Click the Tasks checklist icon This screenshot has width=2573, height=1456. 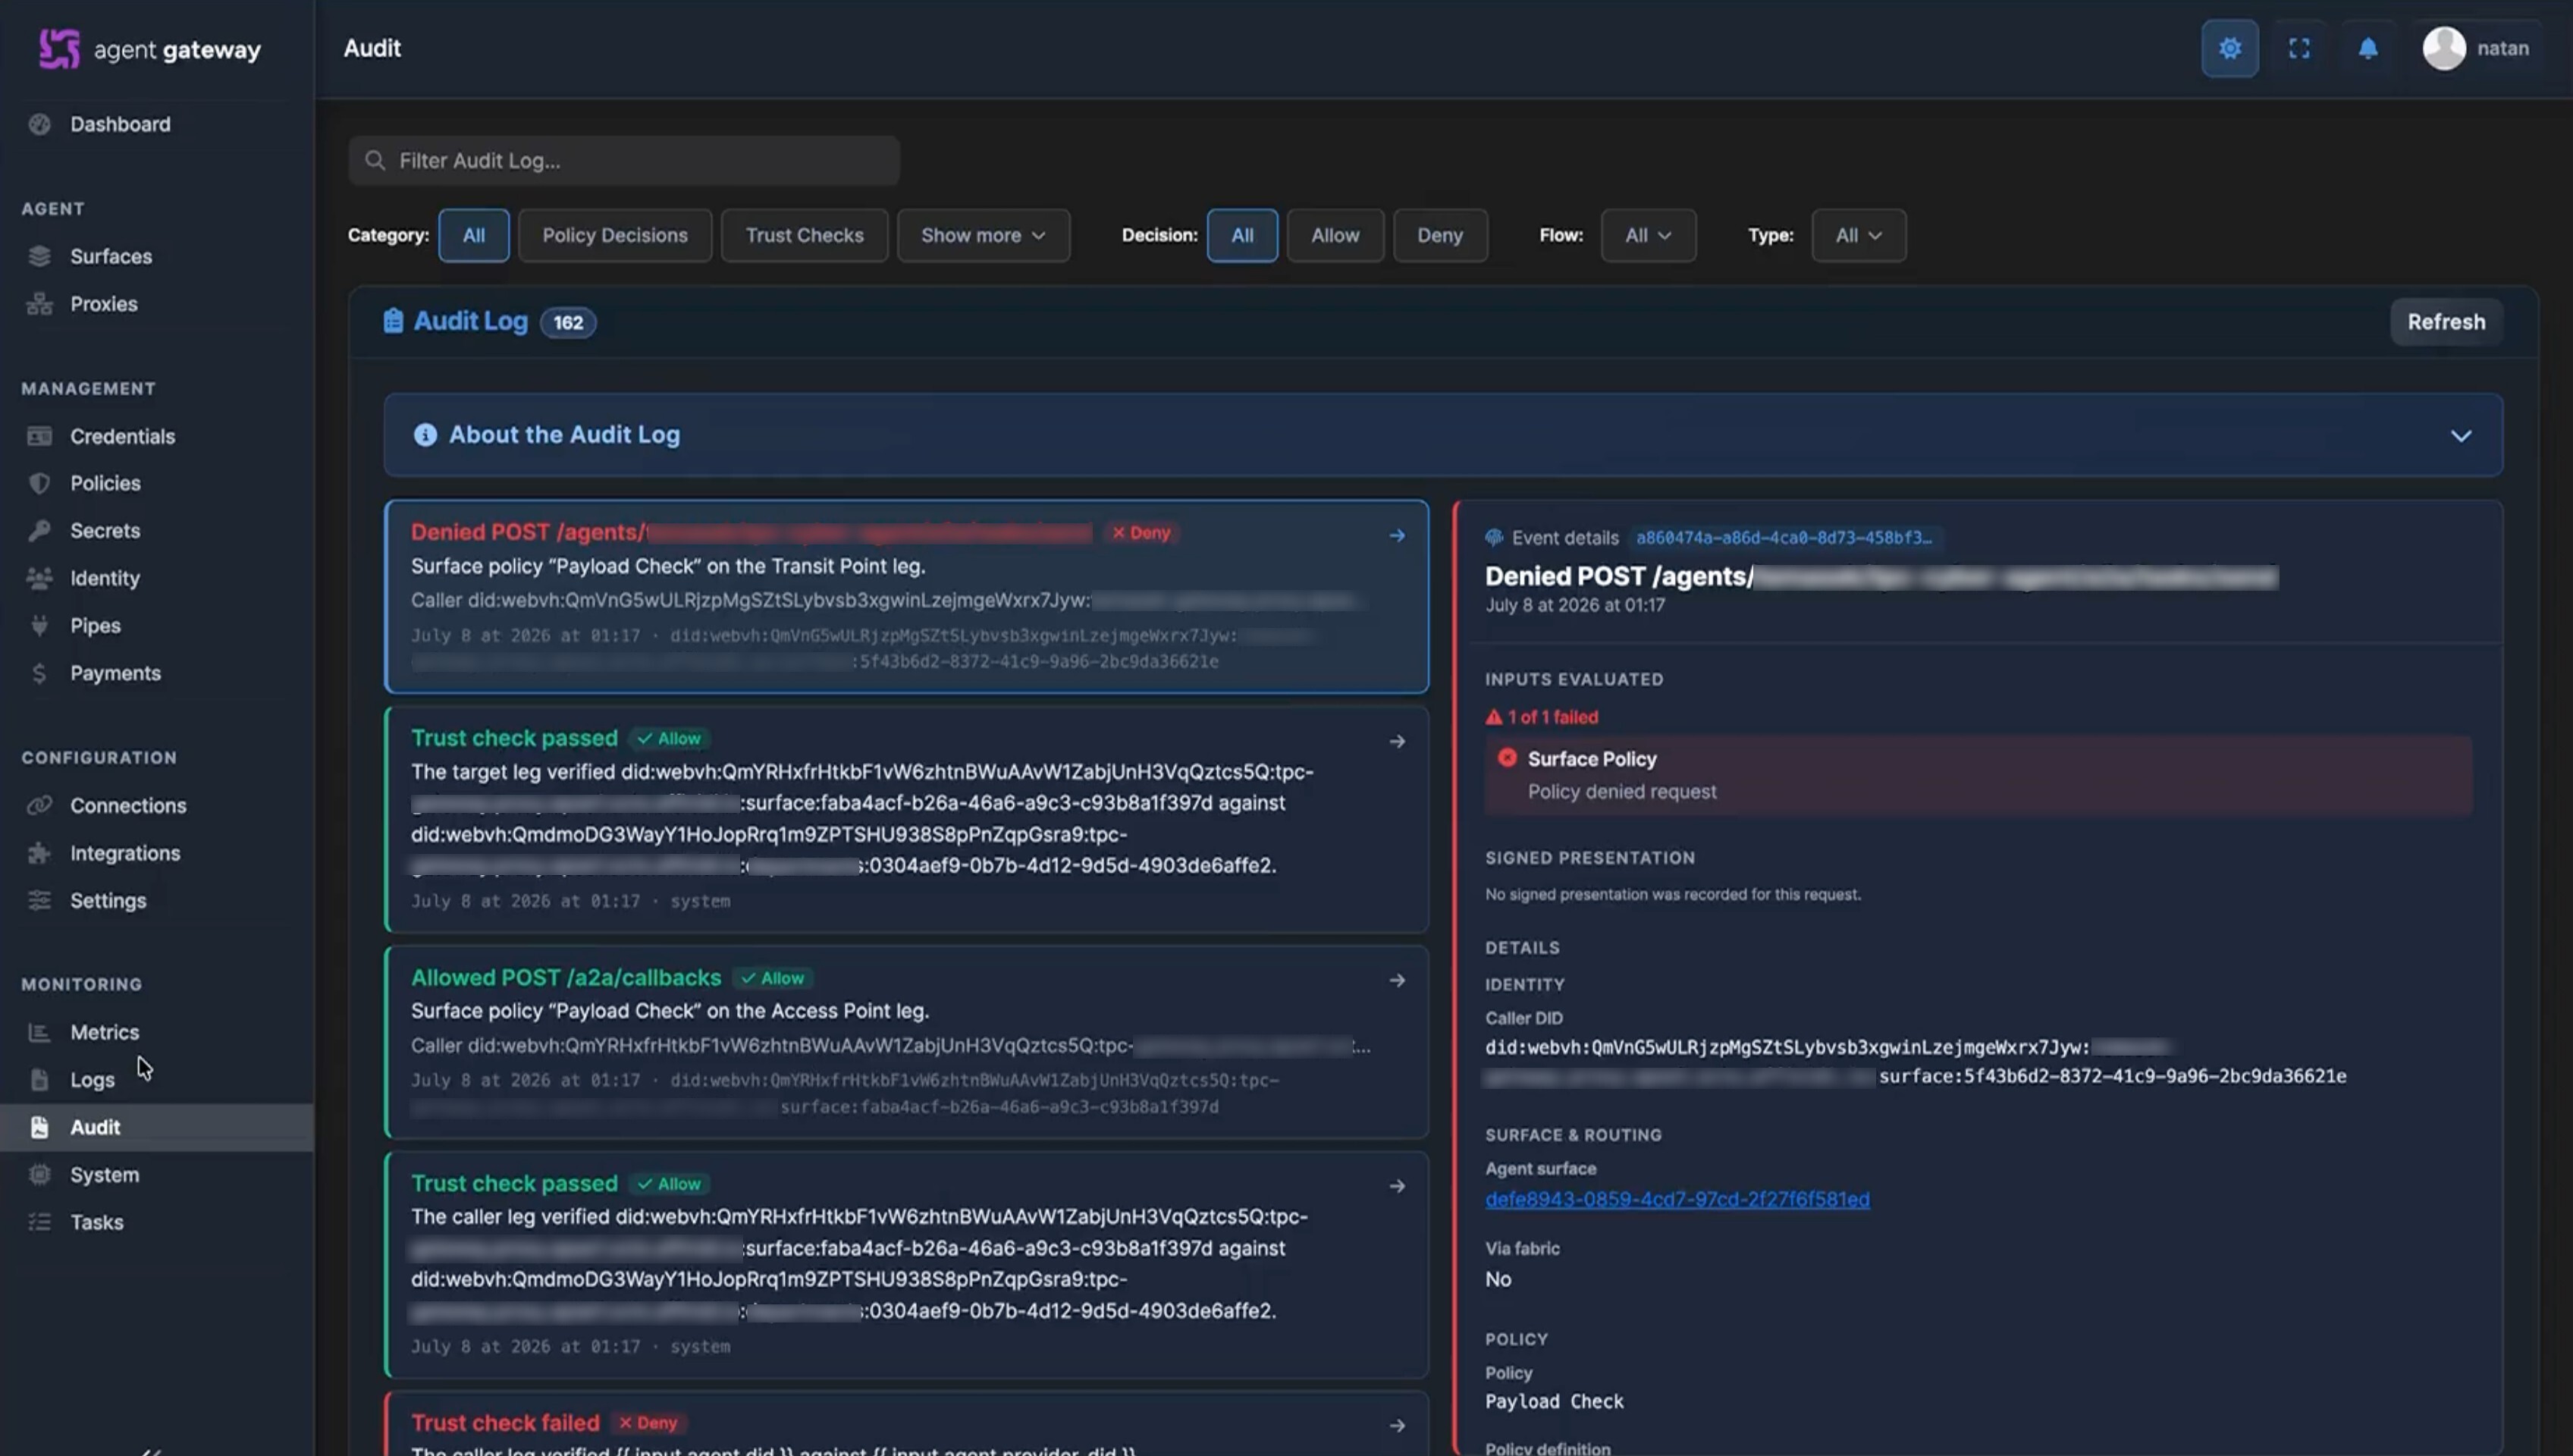pos(39,1222)
